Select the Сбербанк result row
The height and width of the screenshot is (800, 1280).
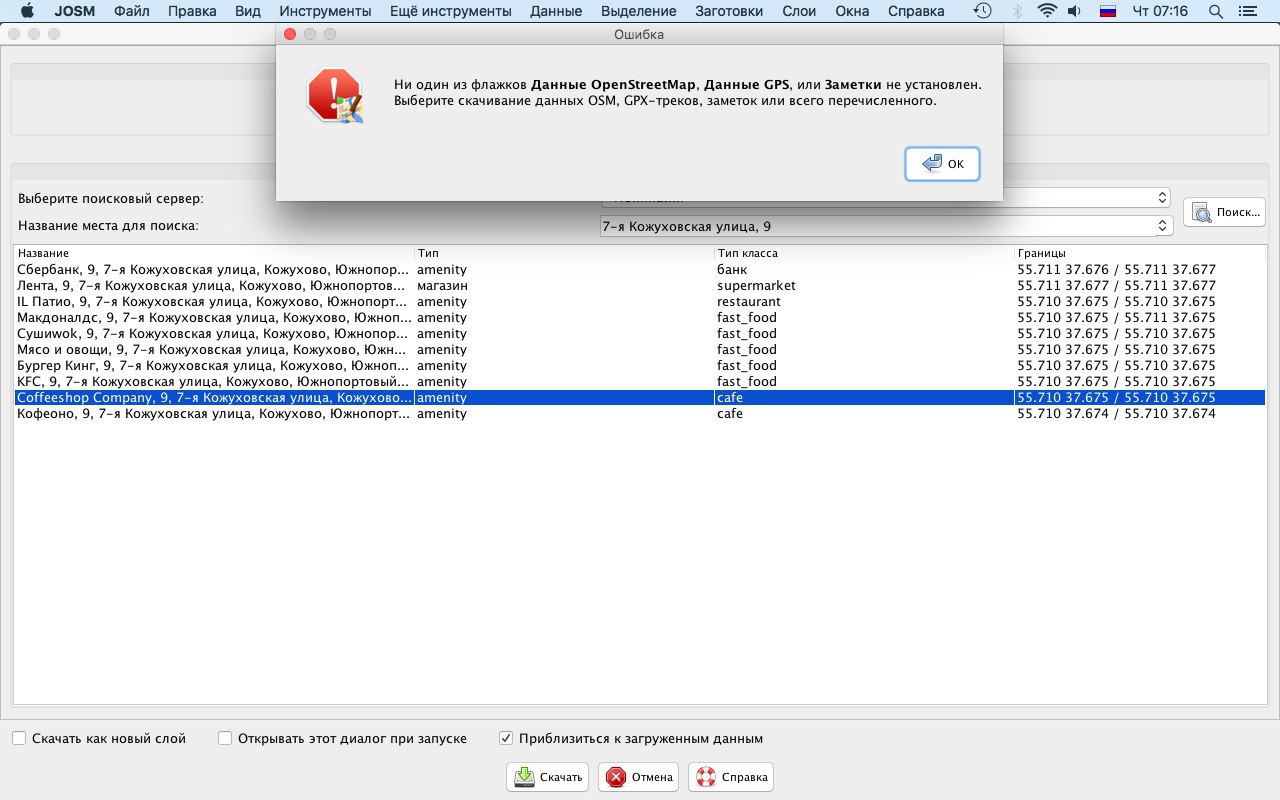640,270
